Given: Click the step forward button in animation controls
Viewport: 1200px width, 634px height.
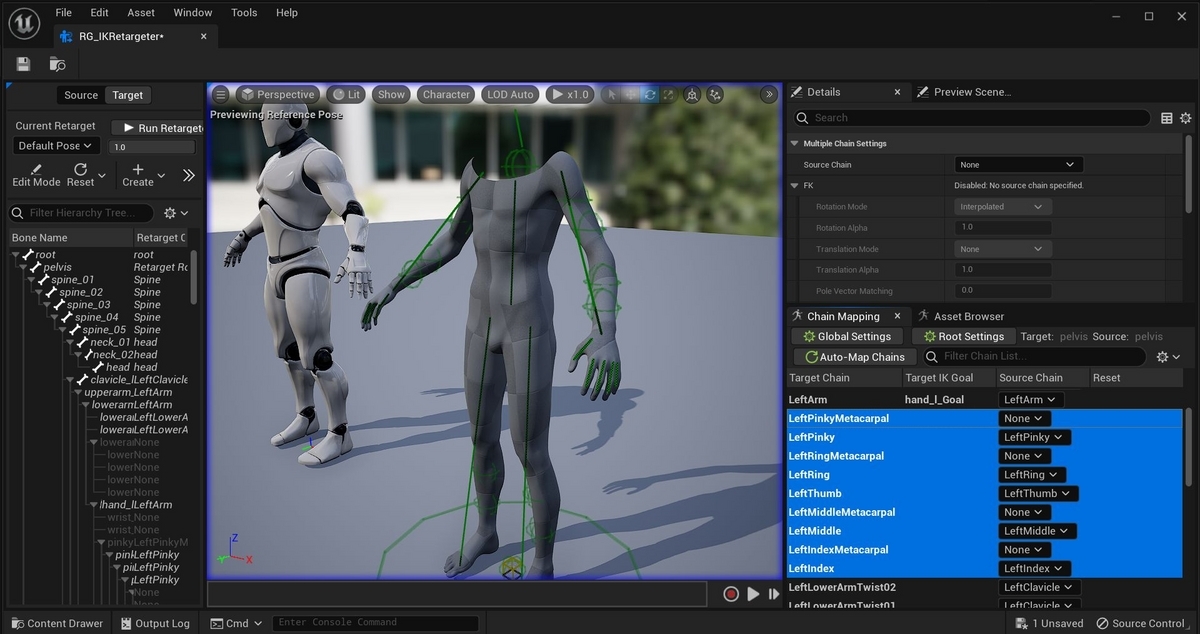Looking at the screenshot, I should click(x=774, y=594).
